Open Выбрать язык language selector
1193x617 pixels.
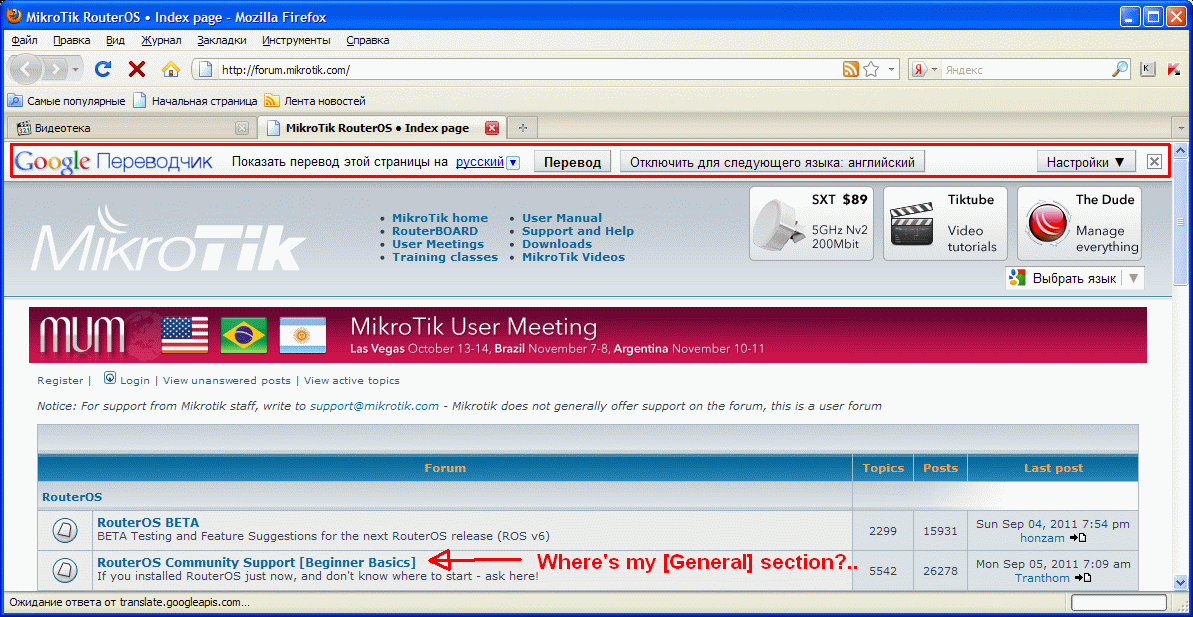click(1074, 278)
